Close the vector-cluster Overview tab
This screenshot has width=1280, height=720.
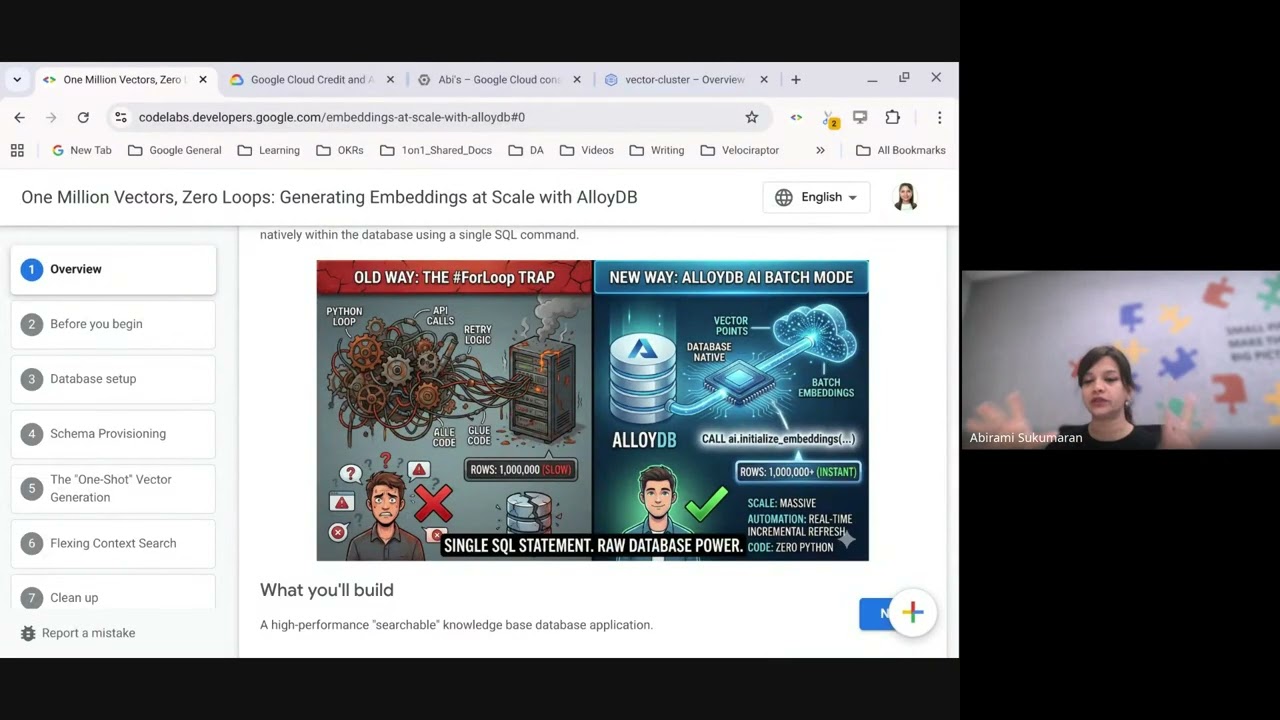tap(764, 79)
